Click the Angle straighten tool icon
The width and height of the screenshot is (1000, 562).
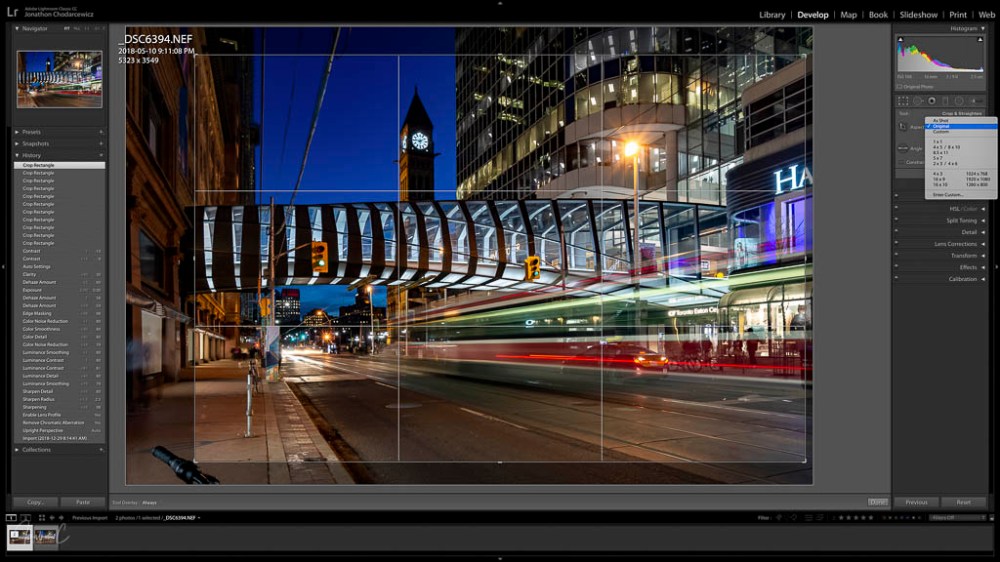coord(903,148)
